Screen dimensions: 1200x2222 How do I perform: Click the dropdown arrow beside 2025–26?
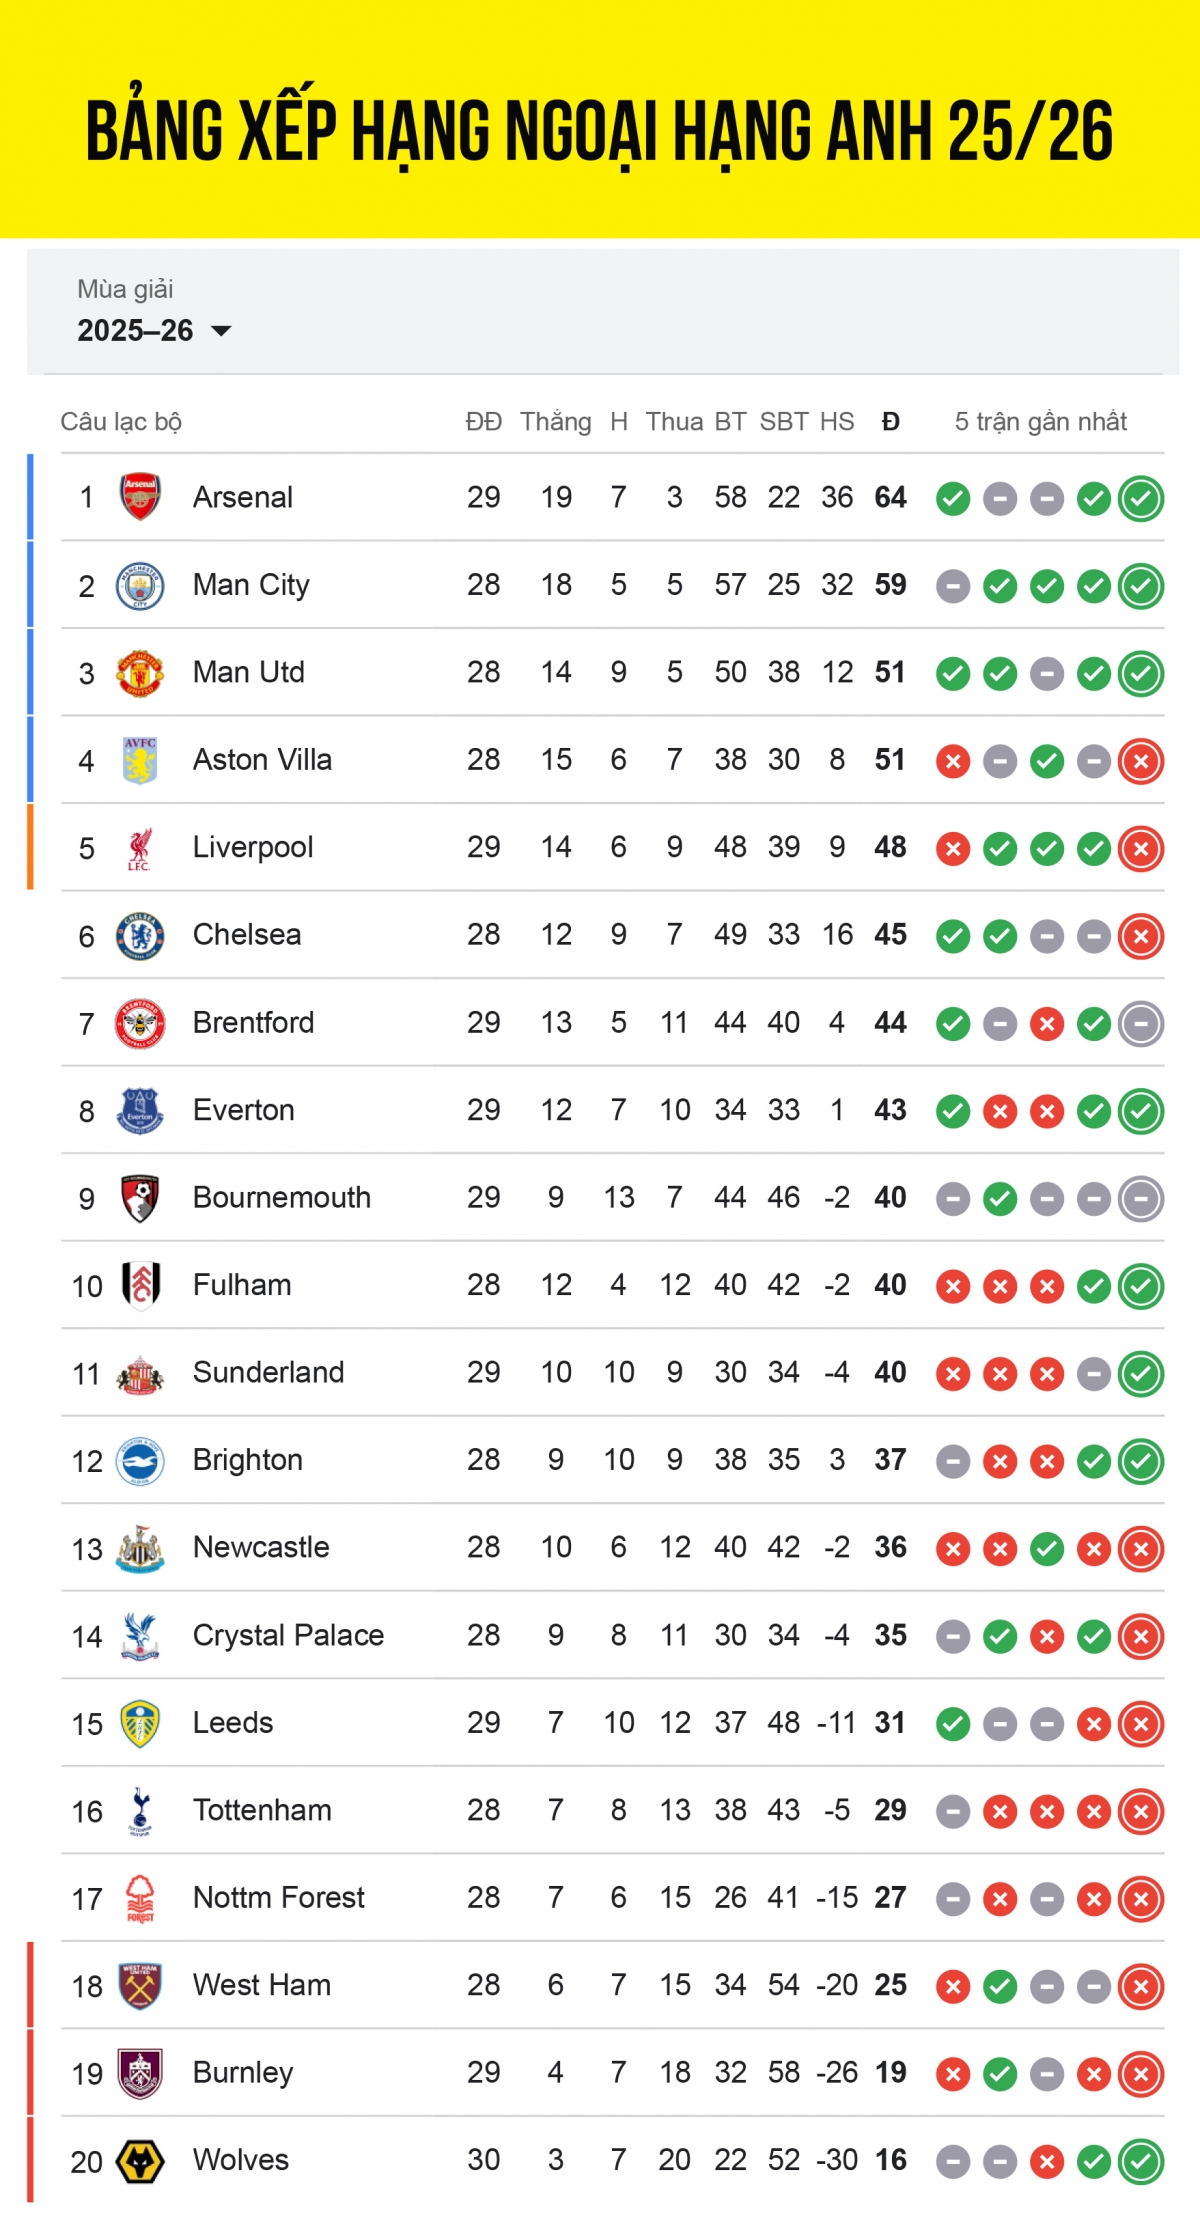[x=222, y=331]
